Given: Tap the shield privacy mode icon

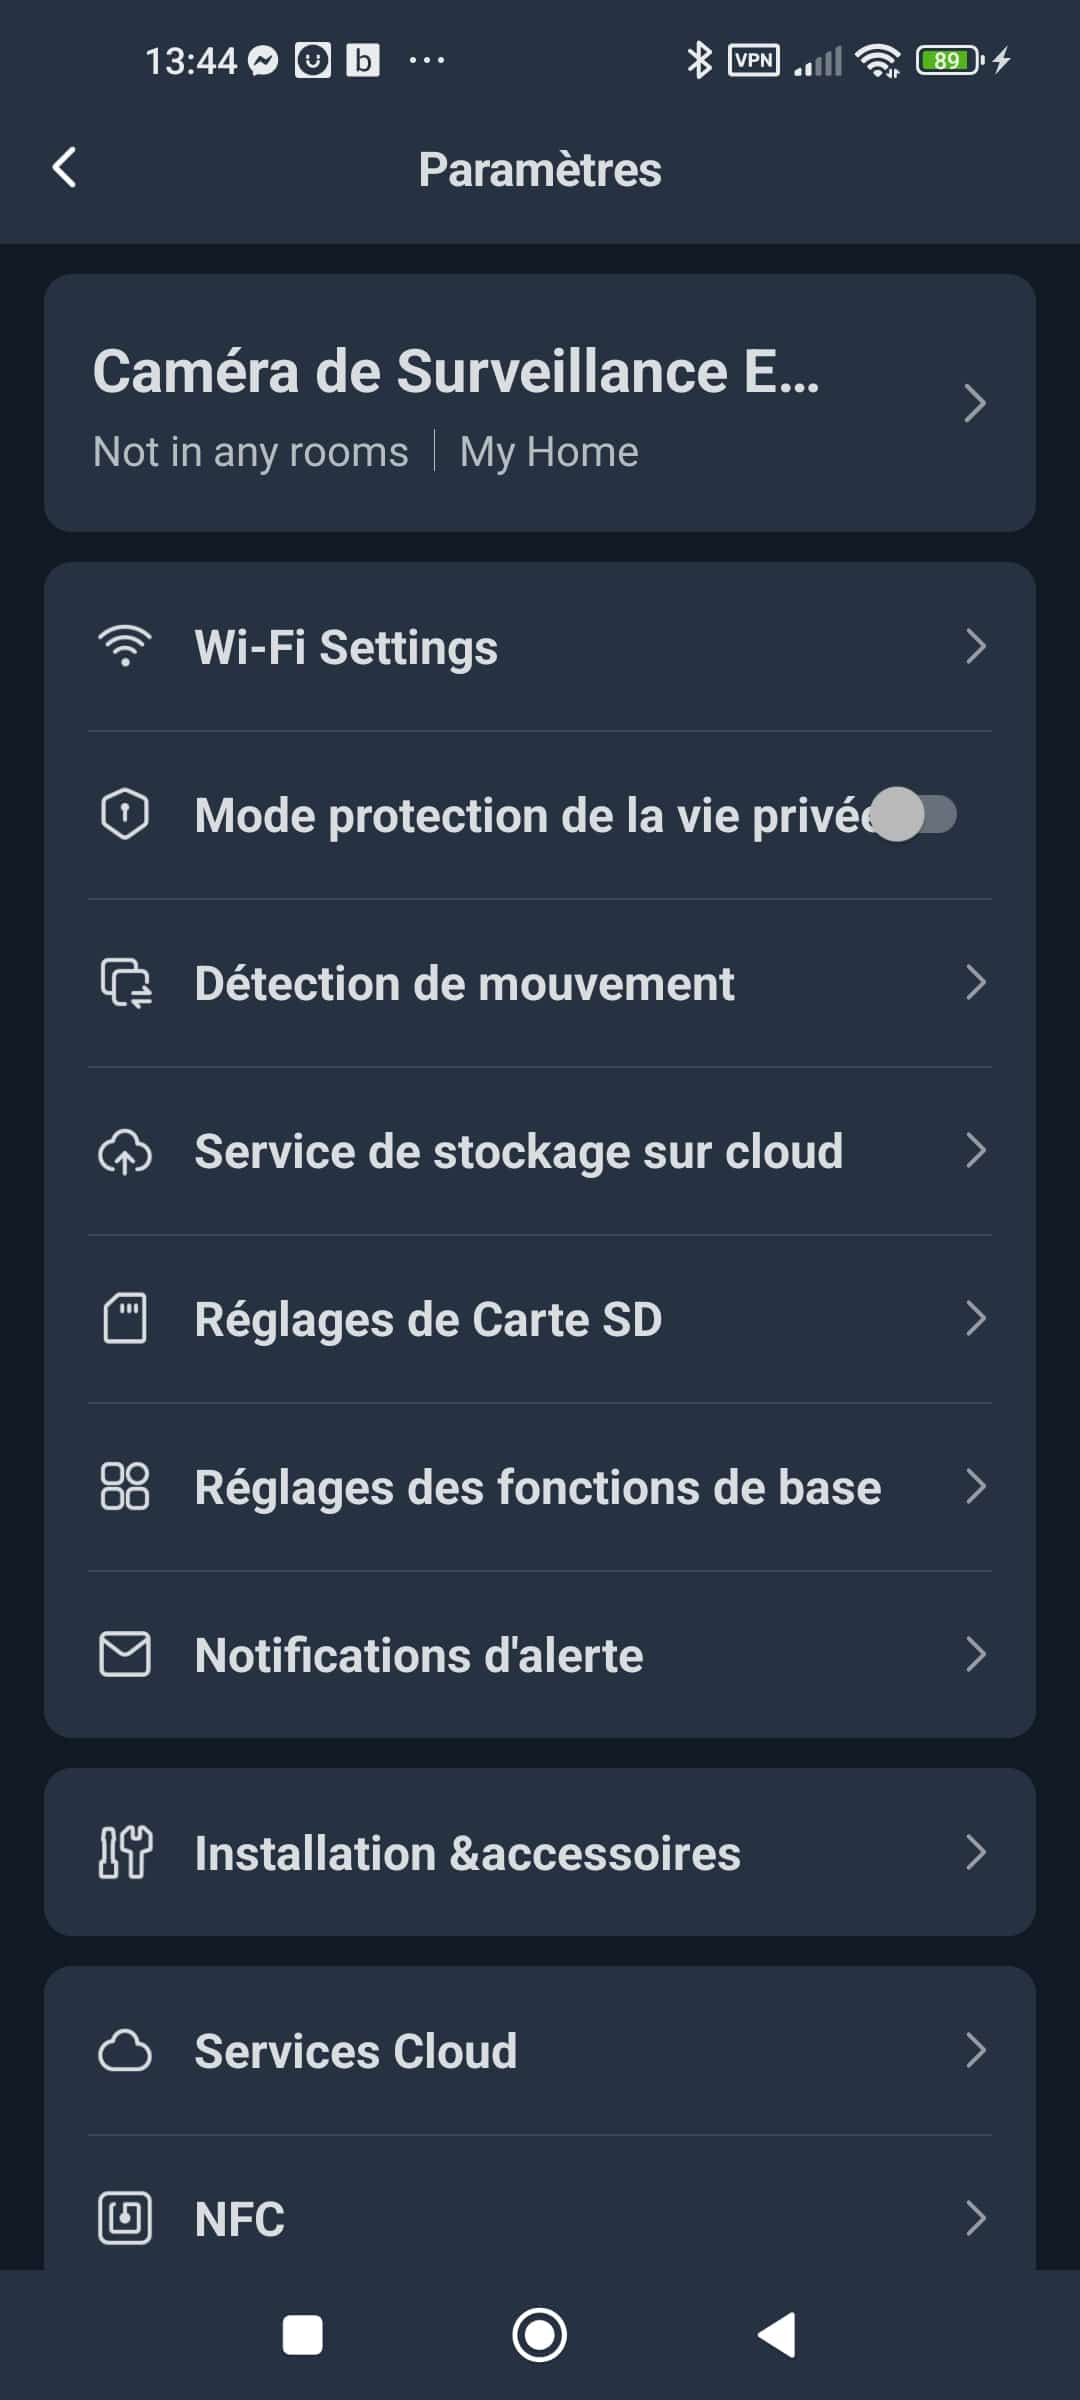Looking at the screenshot, I should [125, 814].
